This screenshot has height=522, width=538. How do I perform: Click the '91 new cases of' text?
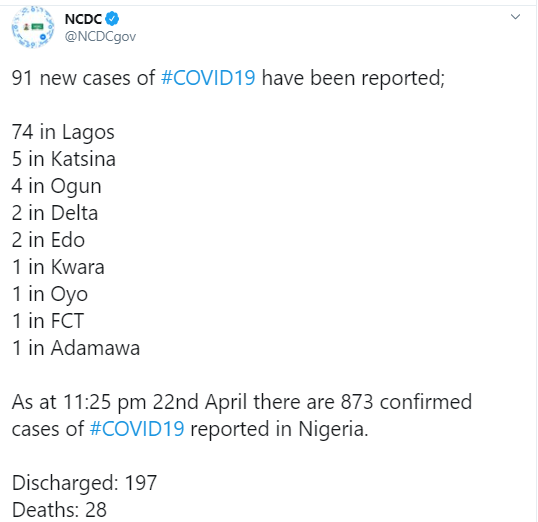[83, 78]
